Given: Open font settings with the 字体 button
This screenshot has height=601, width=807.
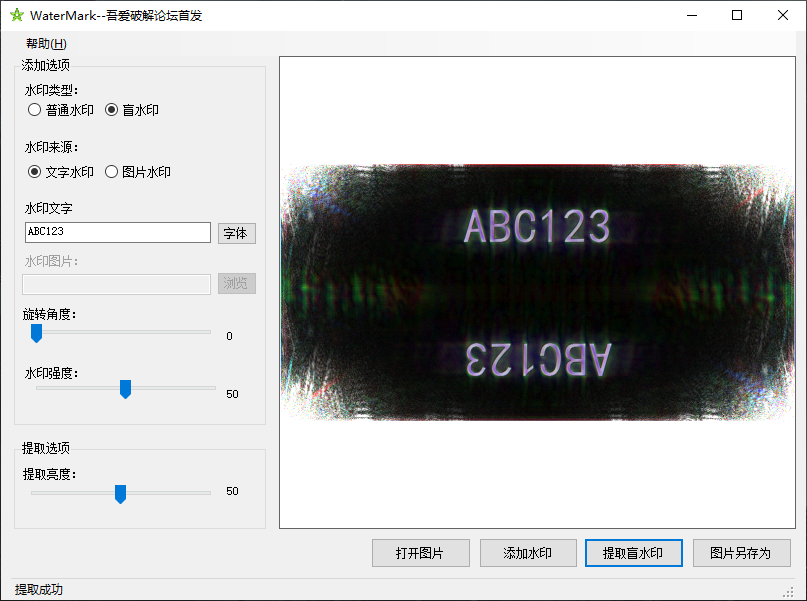Looking at the screenshot, I should [x=236, y=233].
